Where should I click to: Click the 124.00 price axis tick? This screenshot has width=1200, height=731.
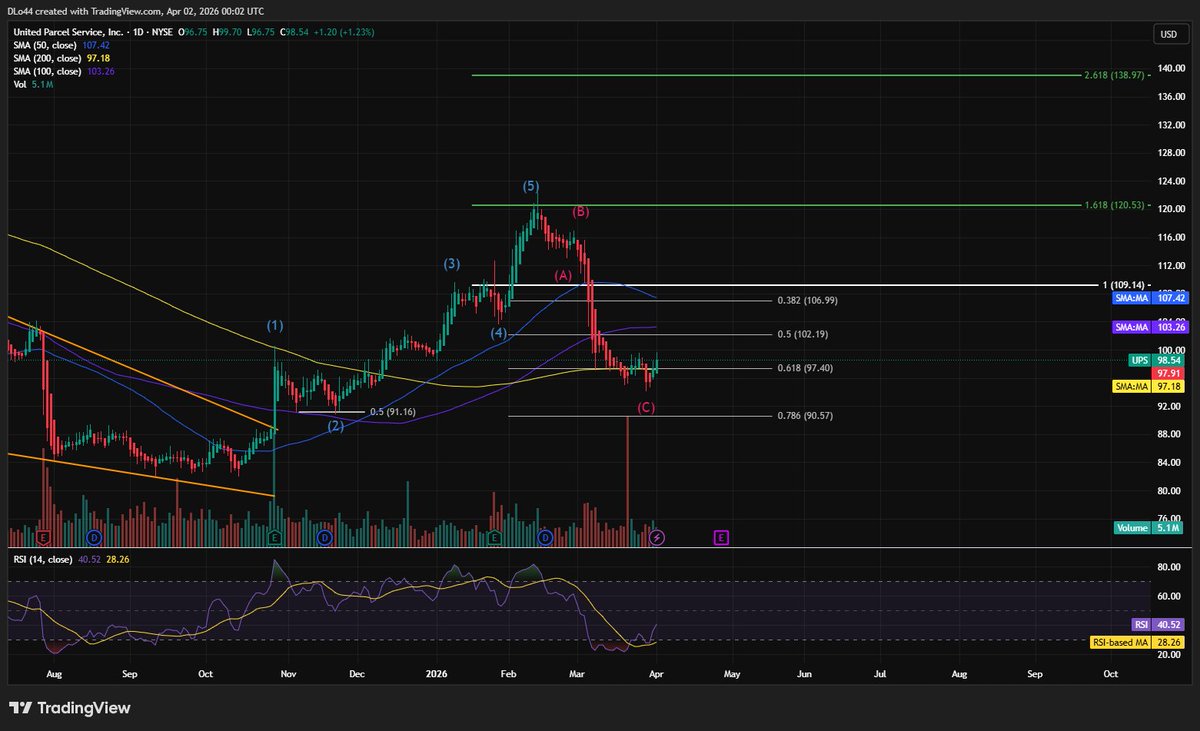[x=1170, y=181]
